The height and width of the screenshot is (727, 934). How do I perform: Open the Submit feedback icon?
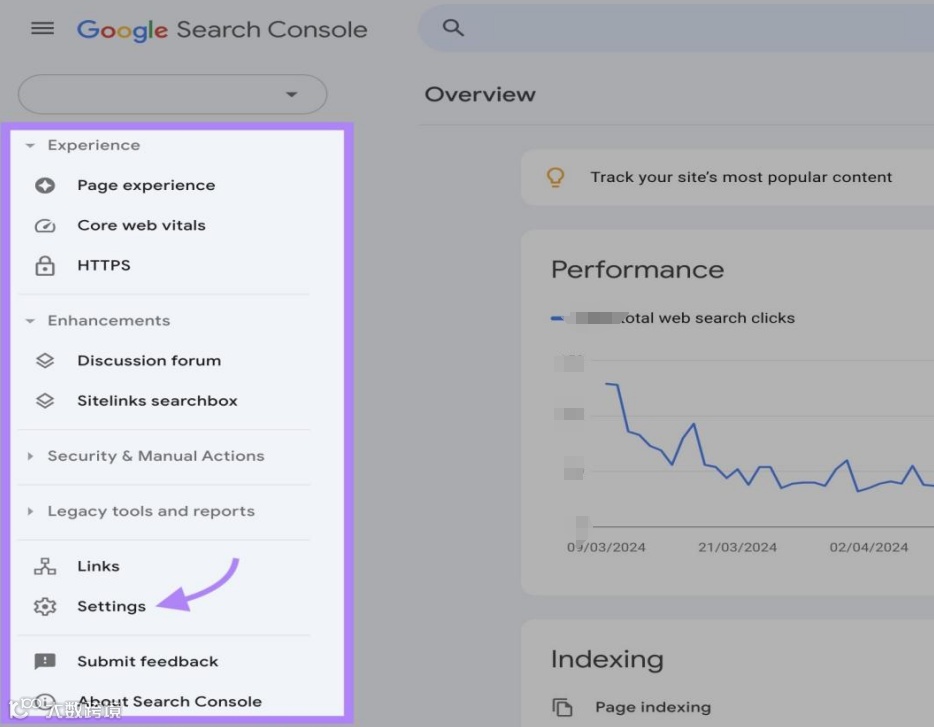click(x=45, y=661)
